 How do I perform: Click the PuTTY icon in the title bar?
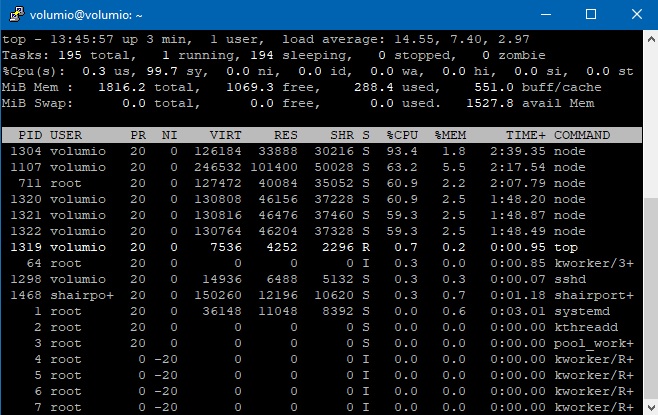(x=14, y=14)
